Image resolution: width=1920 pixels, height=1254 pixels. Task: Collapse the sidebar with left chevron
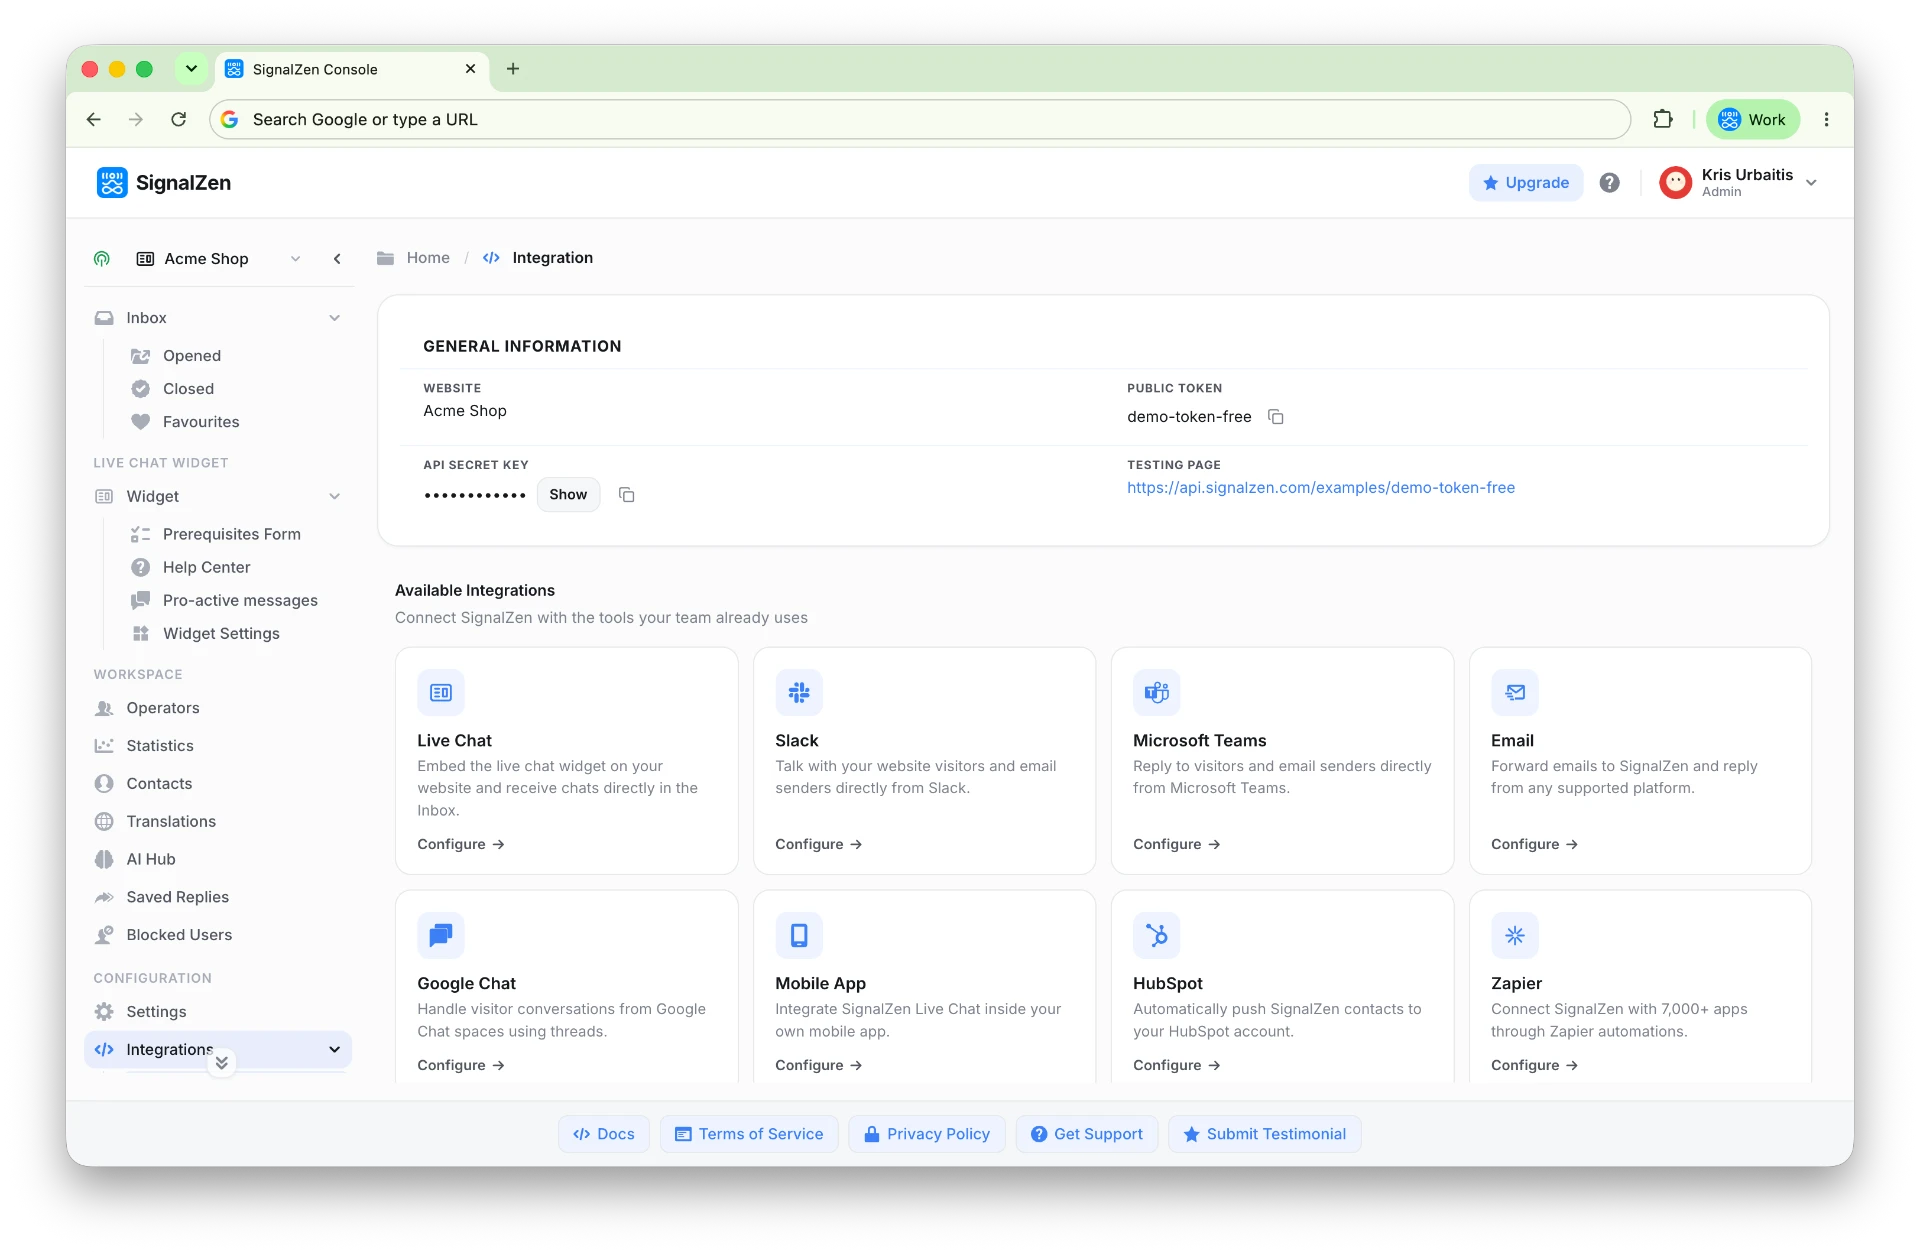(x=337, y=259)
